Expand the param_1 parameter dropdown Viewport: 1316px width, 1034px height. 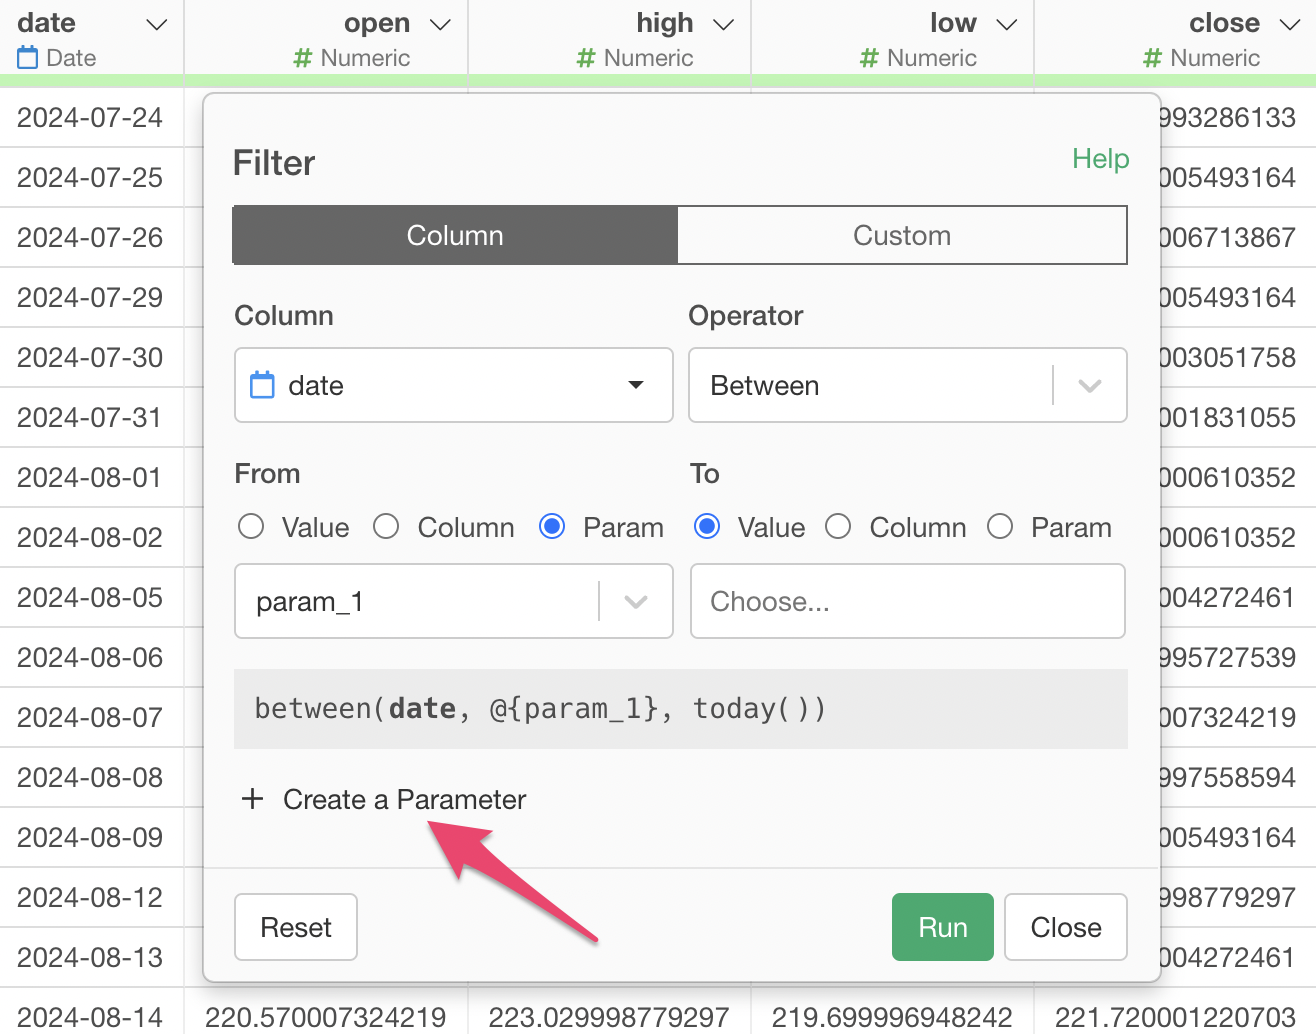tap(635, 602)
